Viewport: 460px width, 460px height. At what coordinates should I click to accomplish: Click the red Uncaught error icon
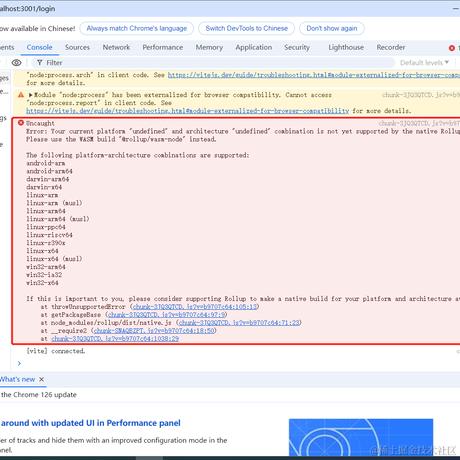21,123
